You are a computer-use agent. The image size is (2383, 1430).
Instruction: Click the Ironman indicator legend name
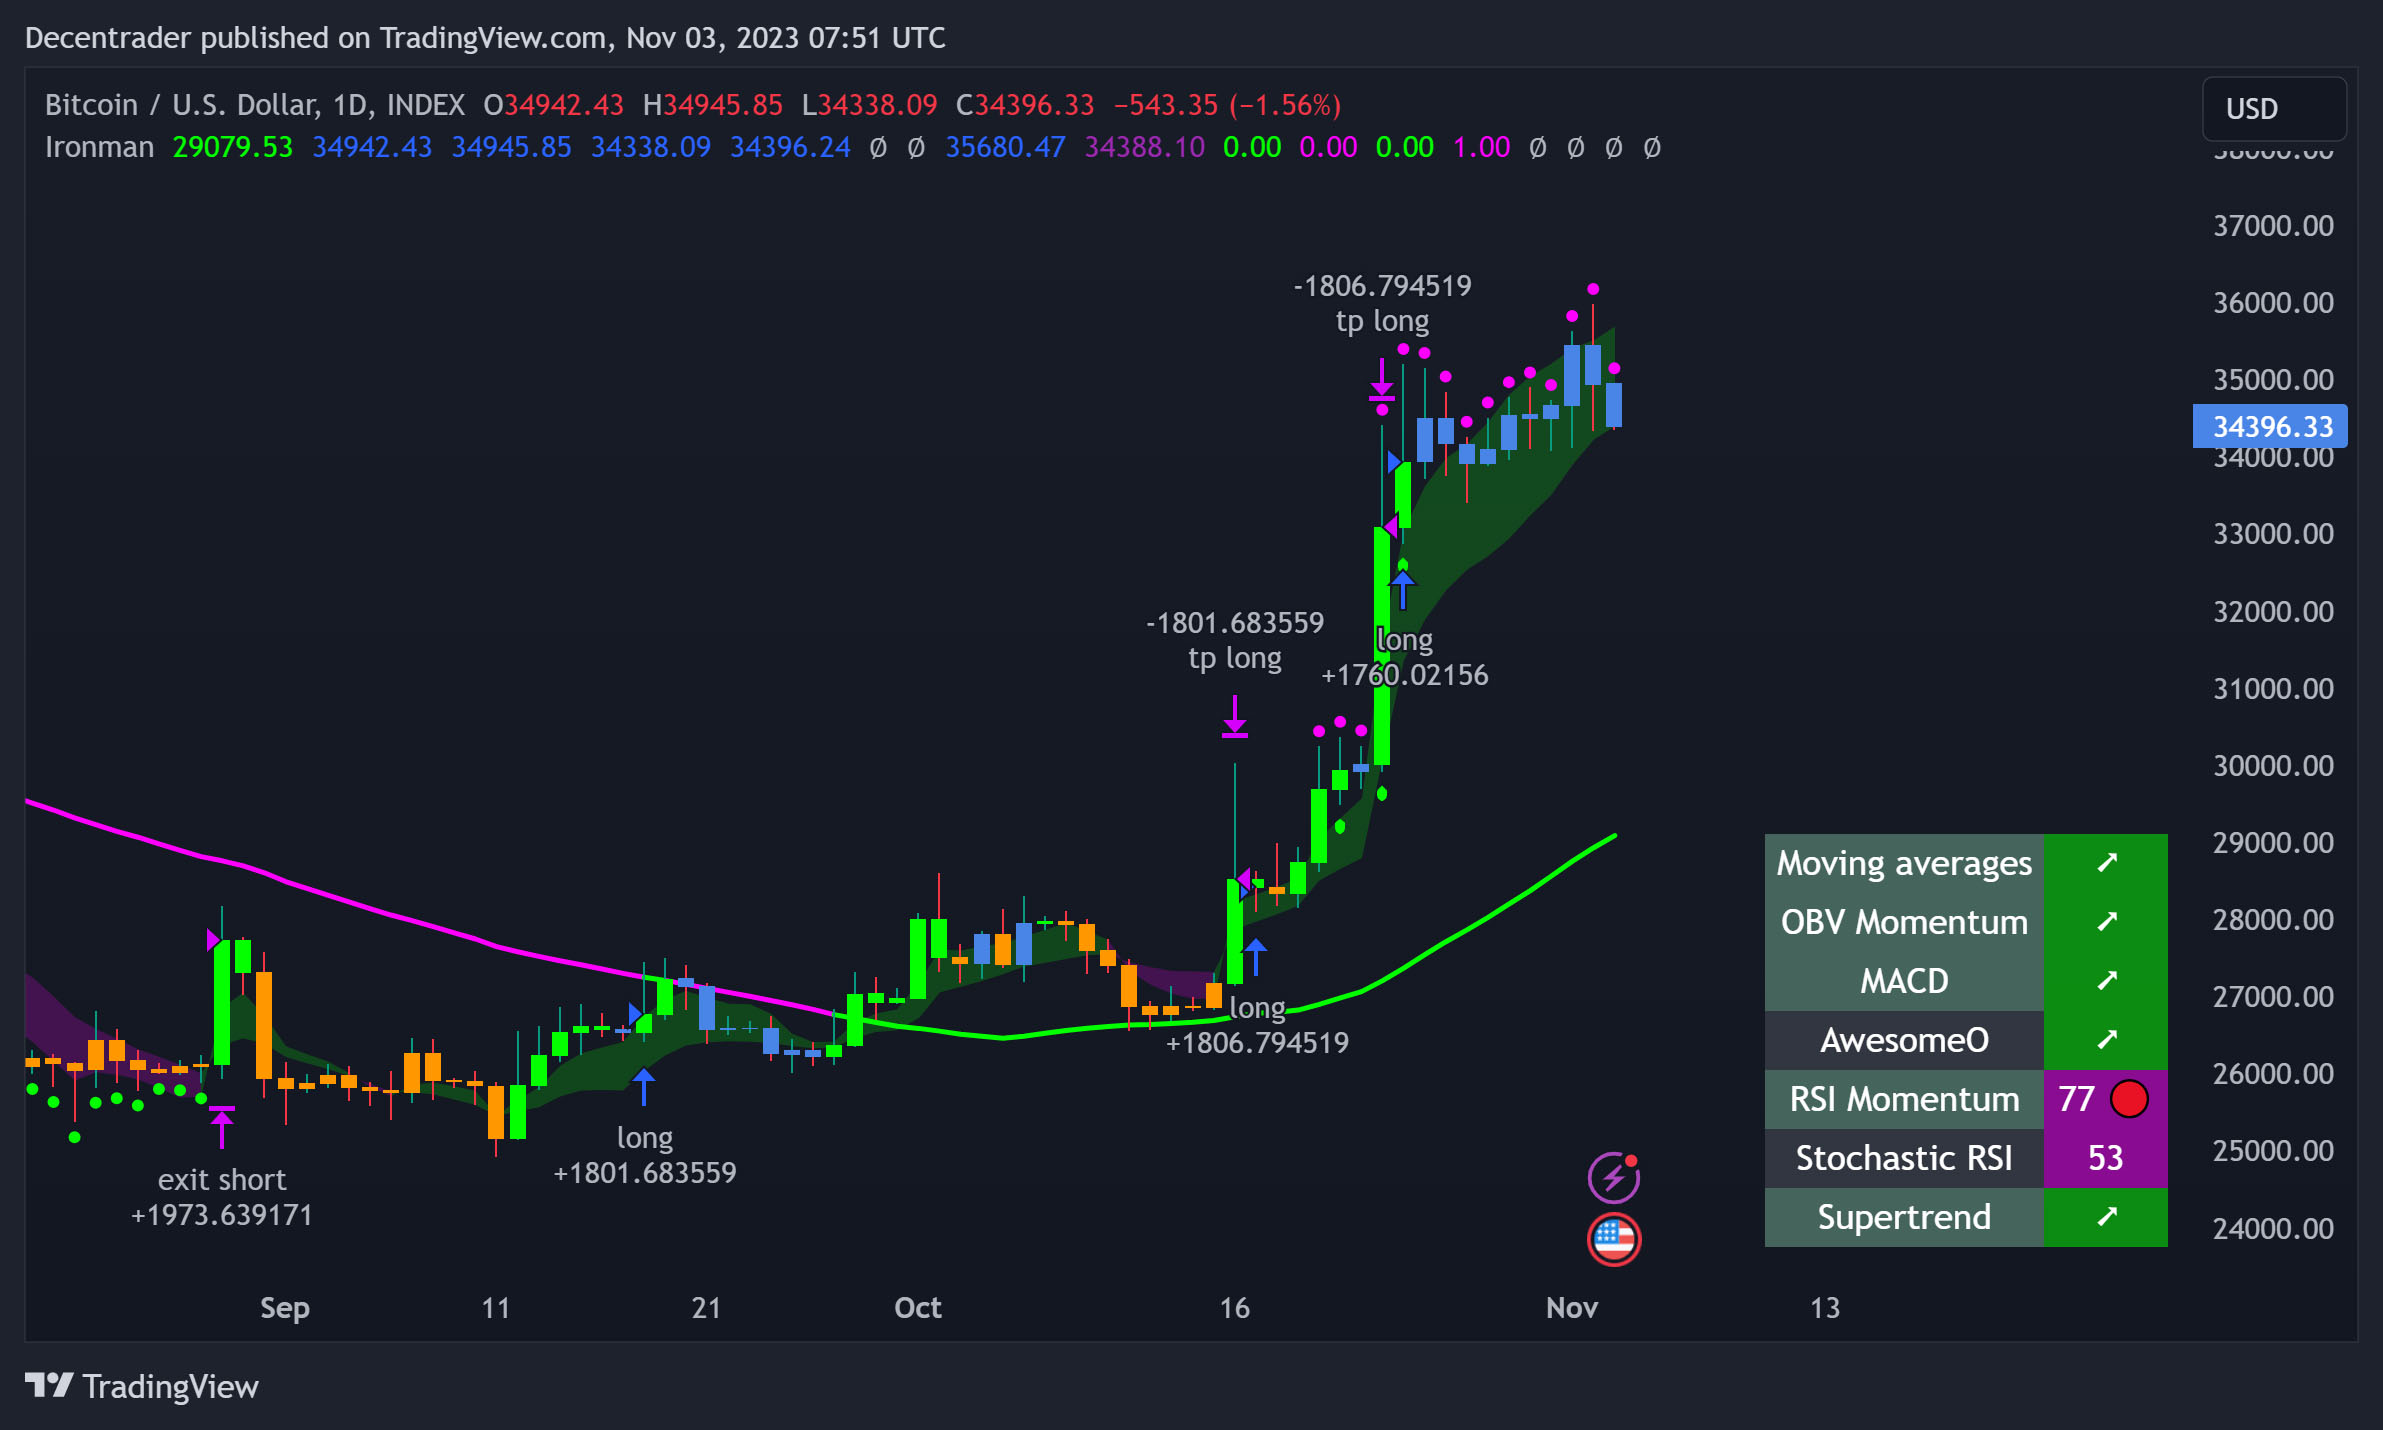99,148
